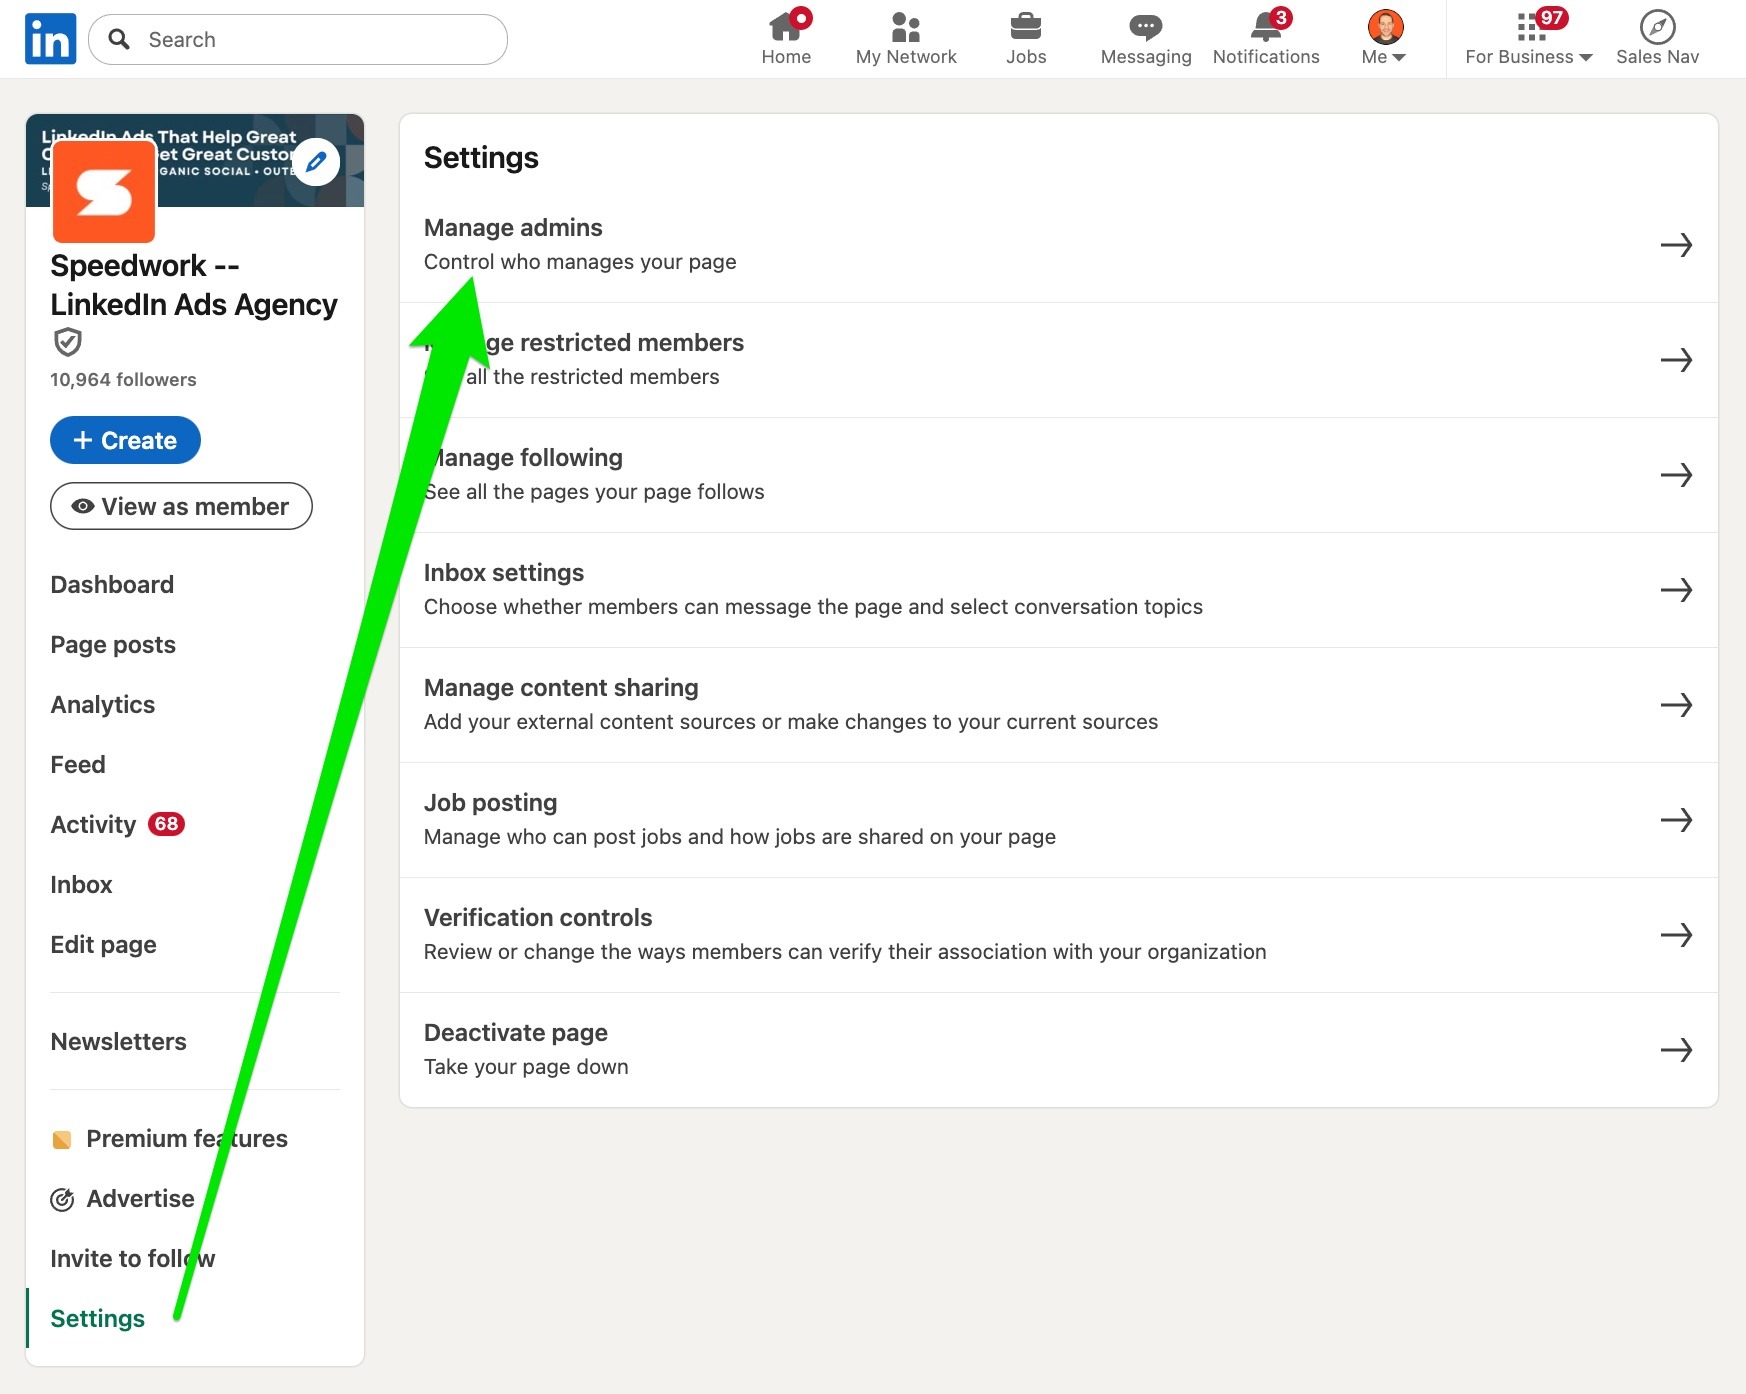
Task: Open Premium features link
Action: click(169, 1138)
